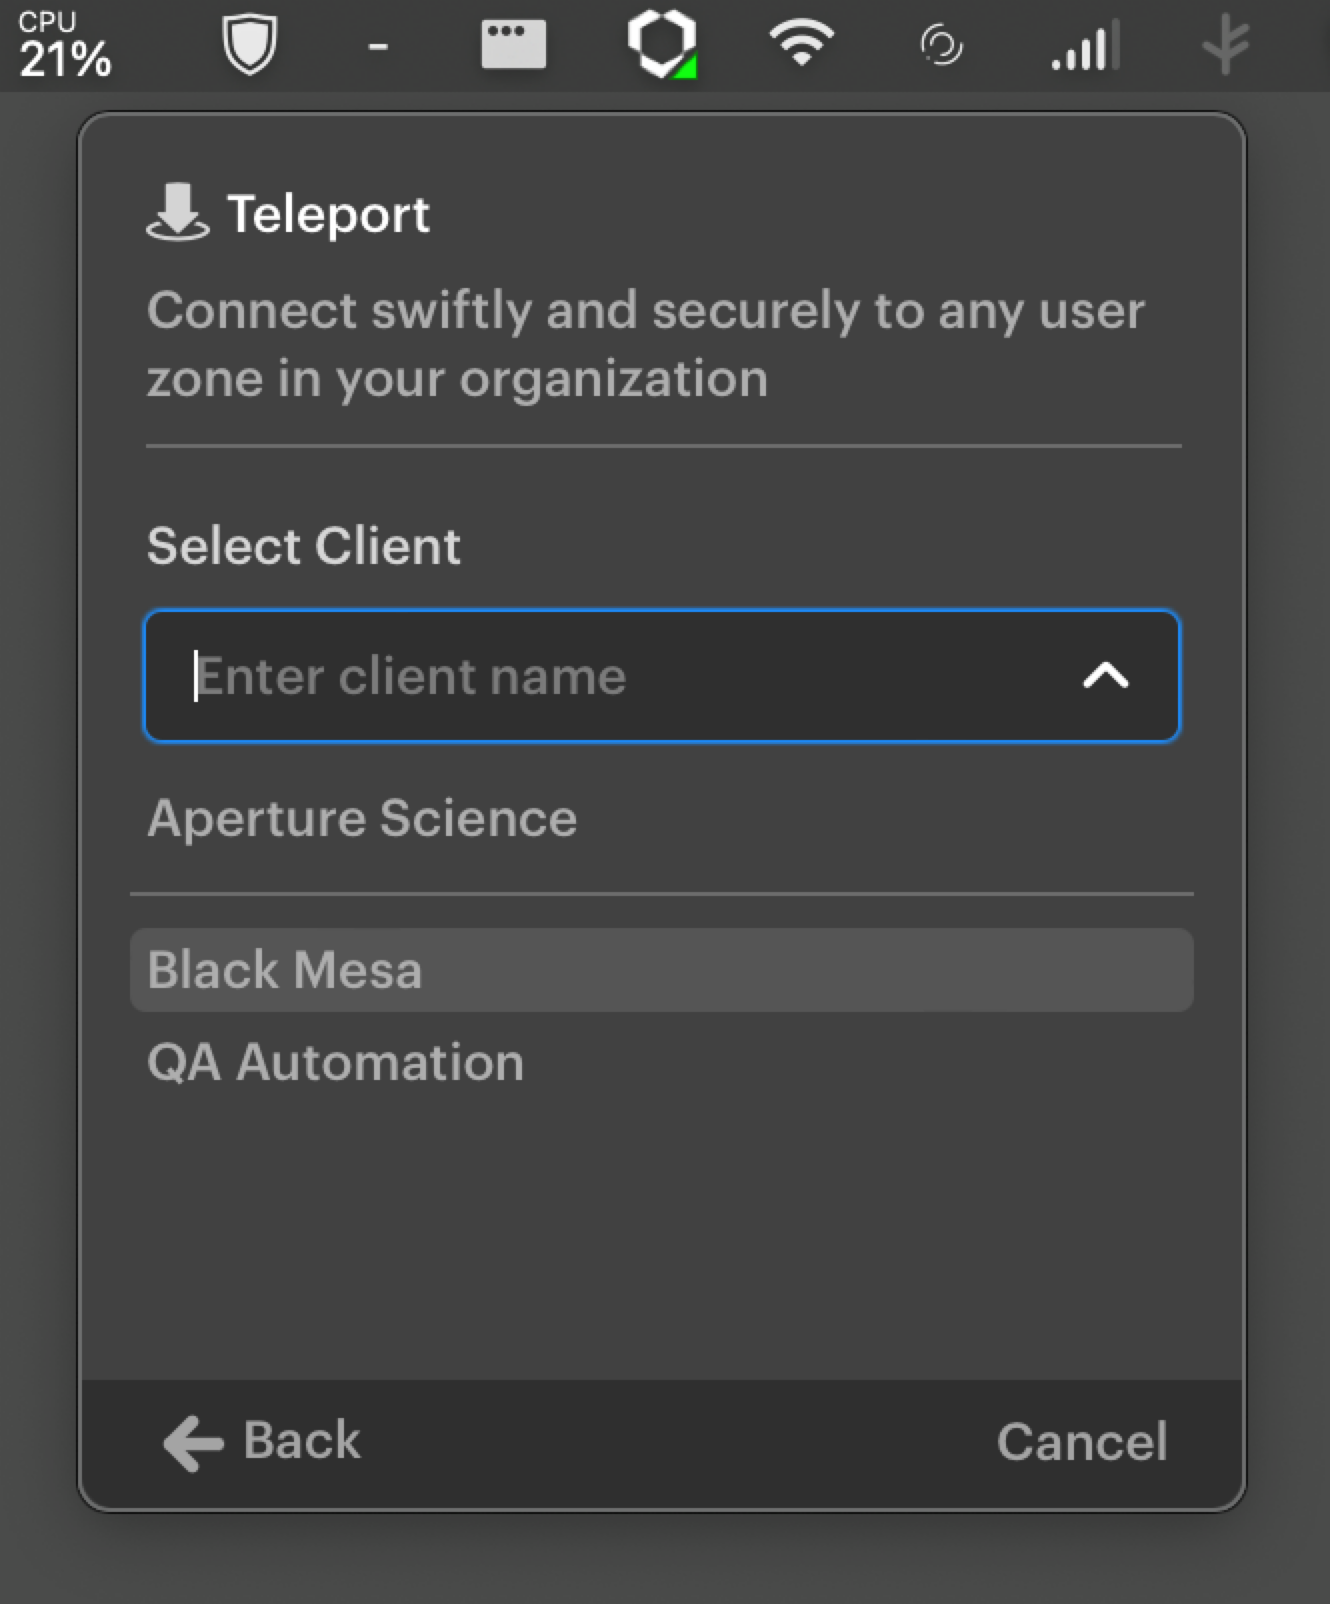The image size is (1330, 1604).
Task: Click the left arrow icon beside Back
Action: 193,1443
